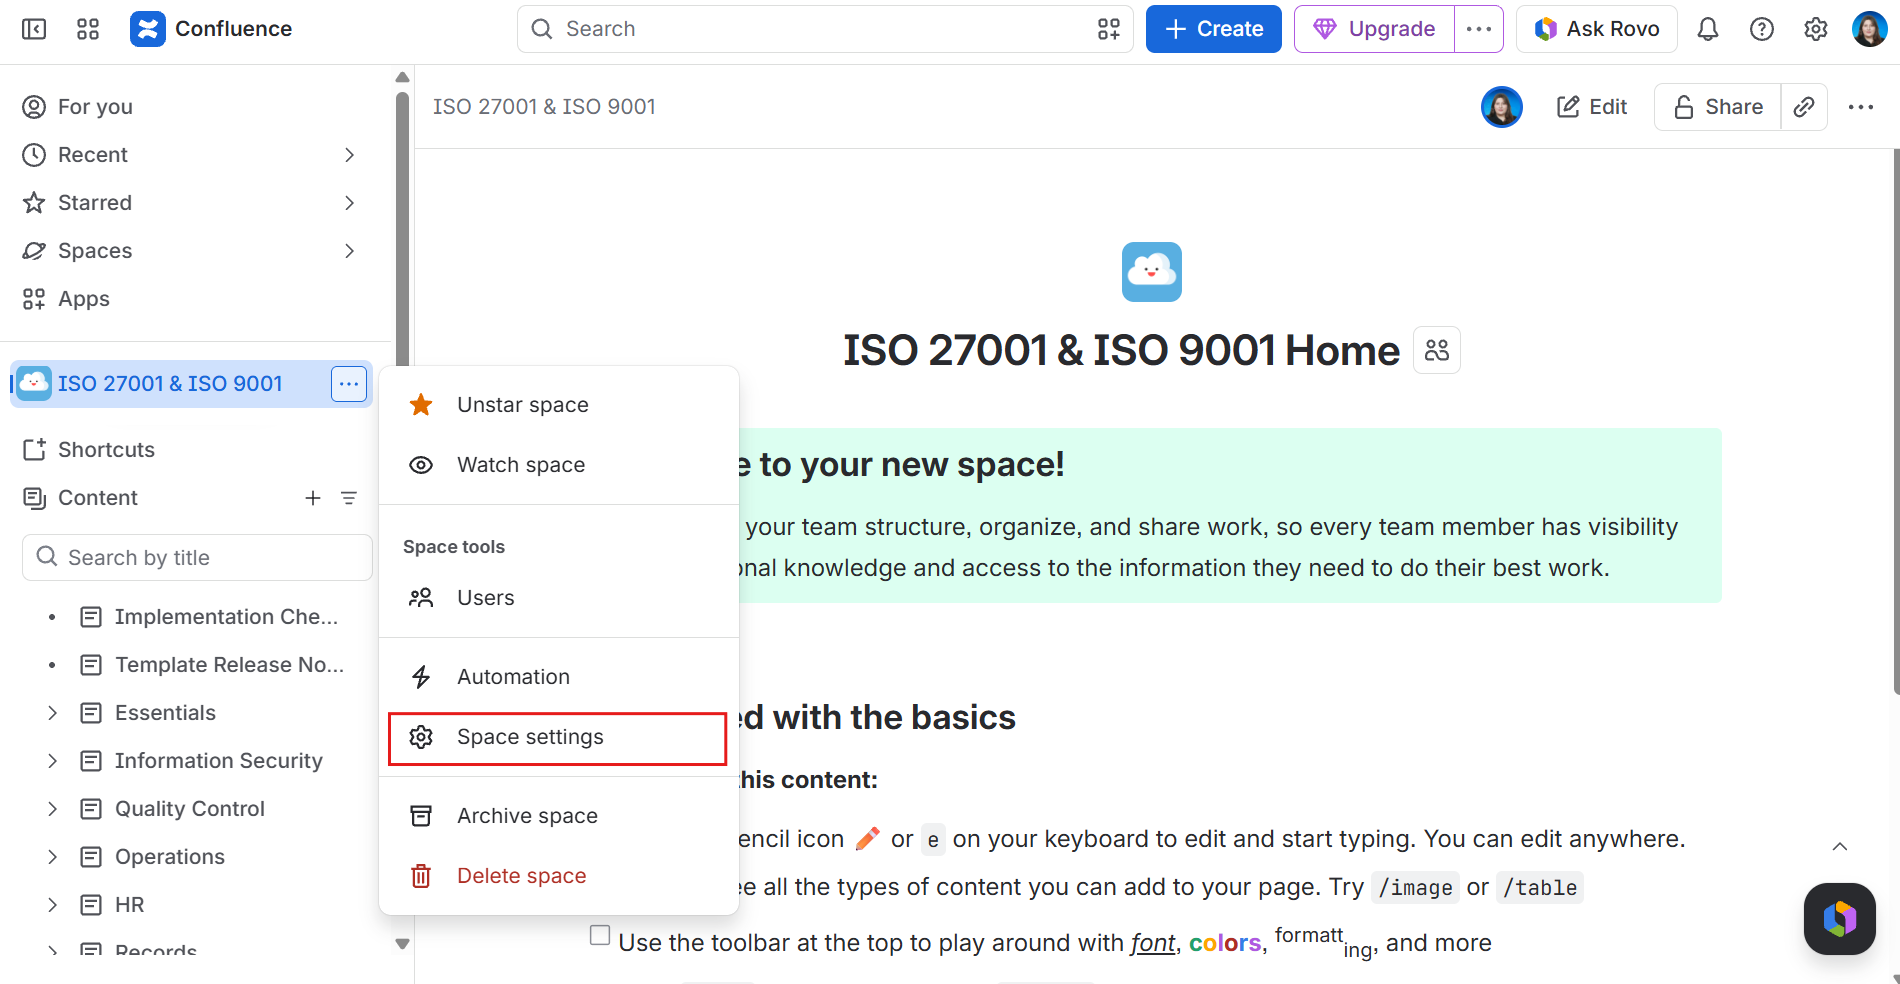This screenshot has width=1900, height=984.
Task: Collapse the sidebar using the panel icon
Action: (x=34, y=29)
